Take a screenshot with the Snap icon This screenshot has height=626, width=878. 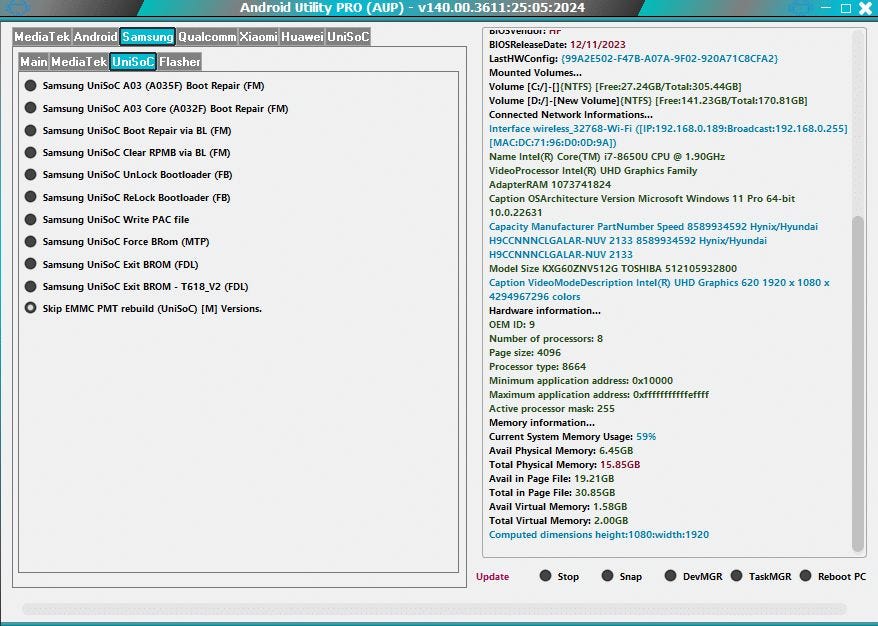pyautogui.click(x=608, y=576)
